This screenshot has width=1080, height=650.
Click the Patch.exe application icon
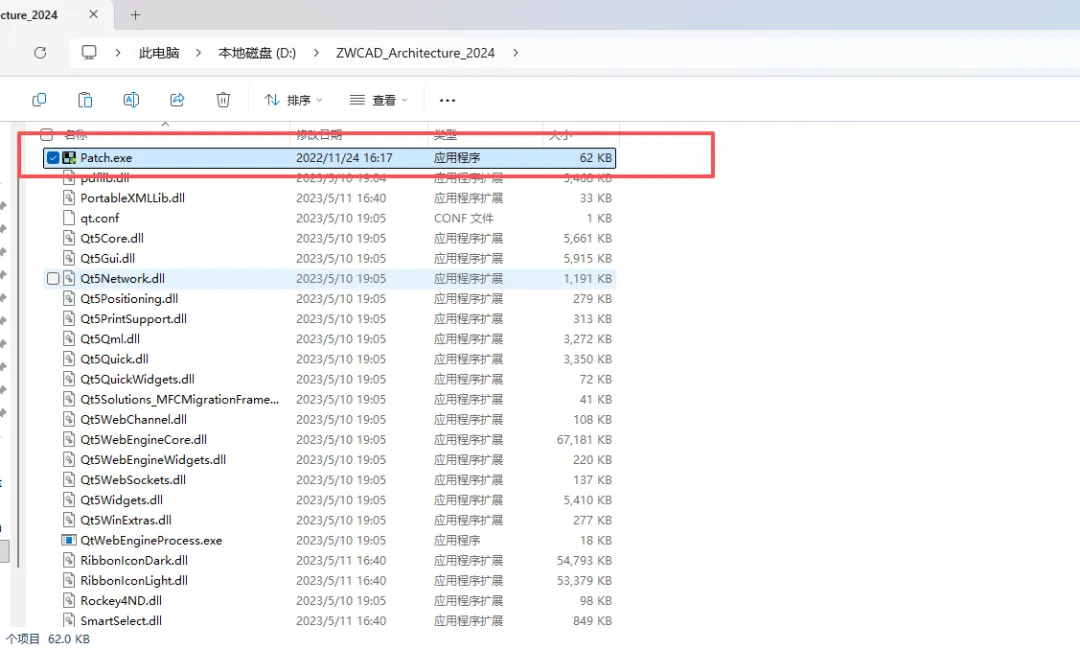point(69,158)
